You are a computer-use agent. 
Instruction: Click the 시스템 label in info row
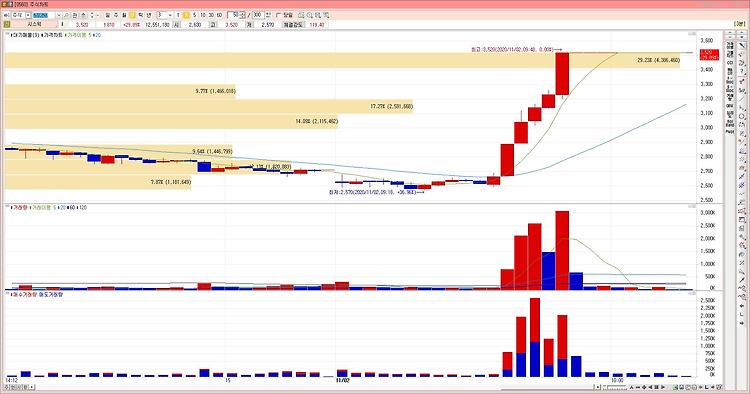pyautogui.click(x=35, y=24)
